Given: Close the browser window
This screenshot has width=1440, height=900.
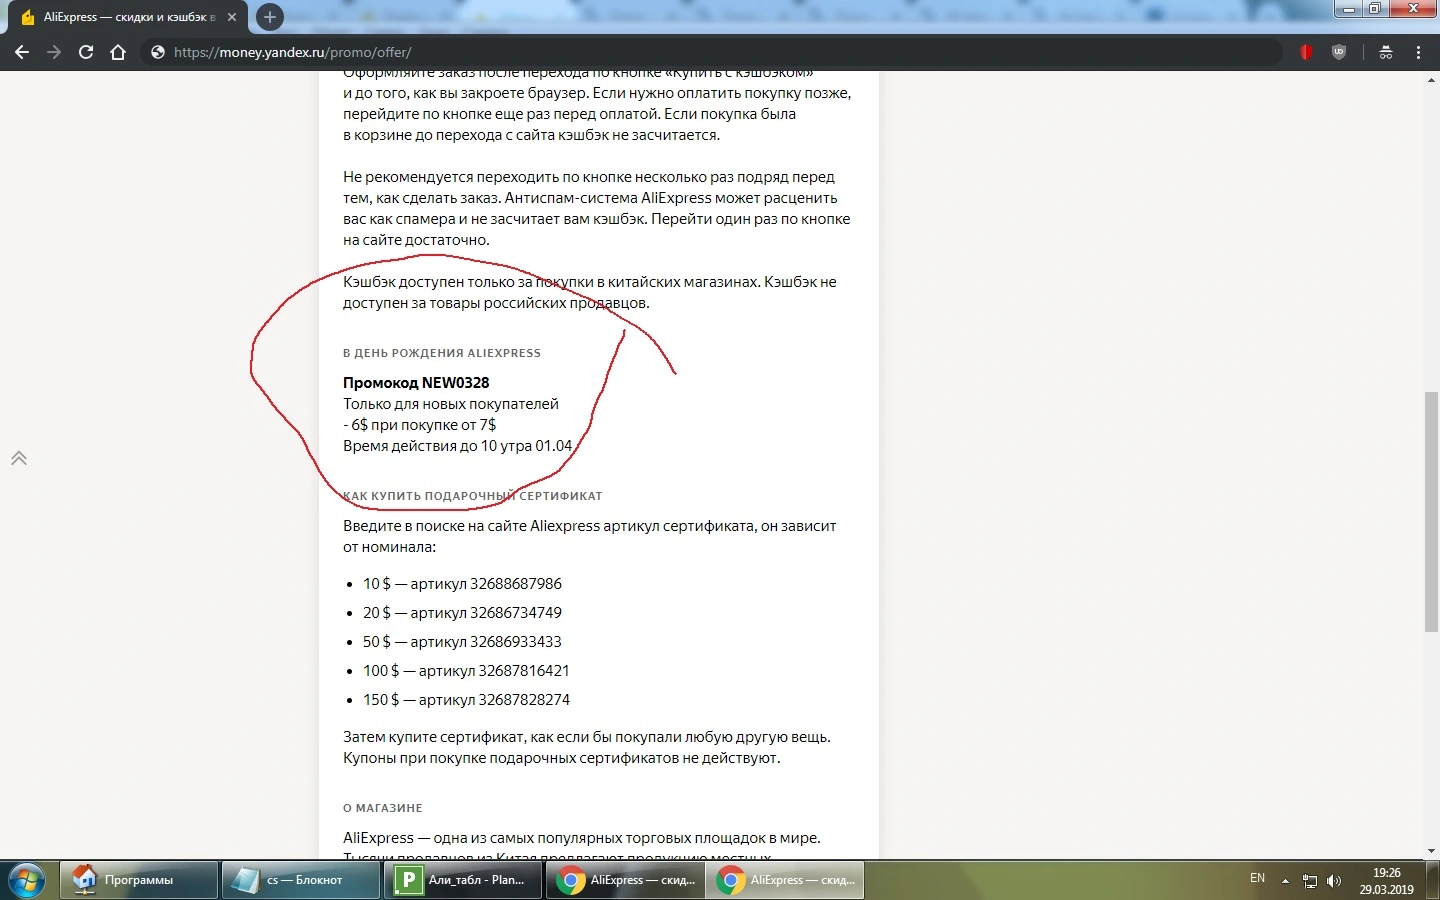Looking at the screenshot, I should point(1413,9).
